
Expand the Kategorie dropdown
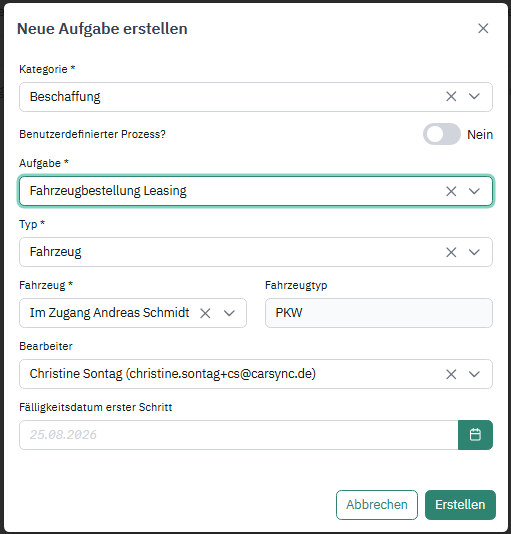[474, 97]
